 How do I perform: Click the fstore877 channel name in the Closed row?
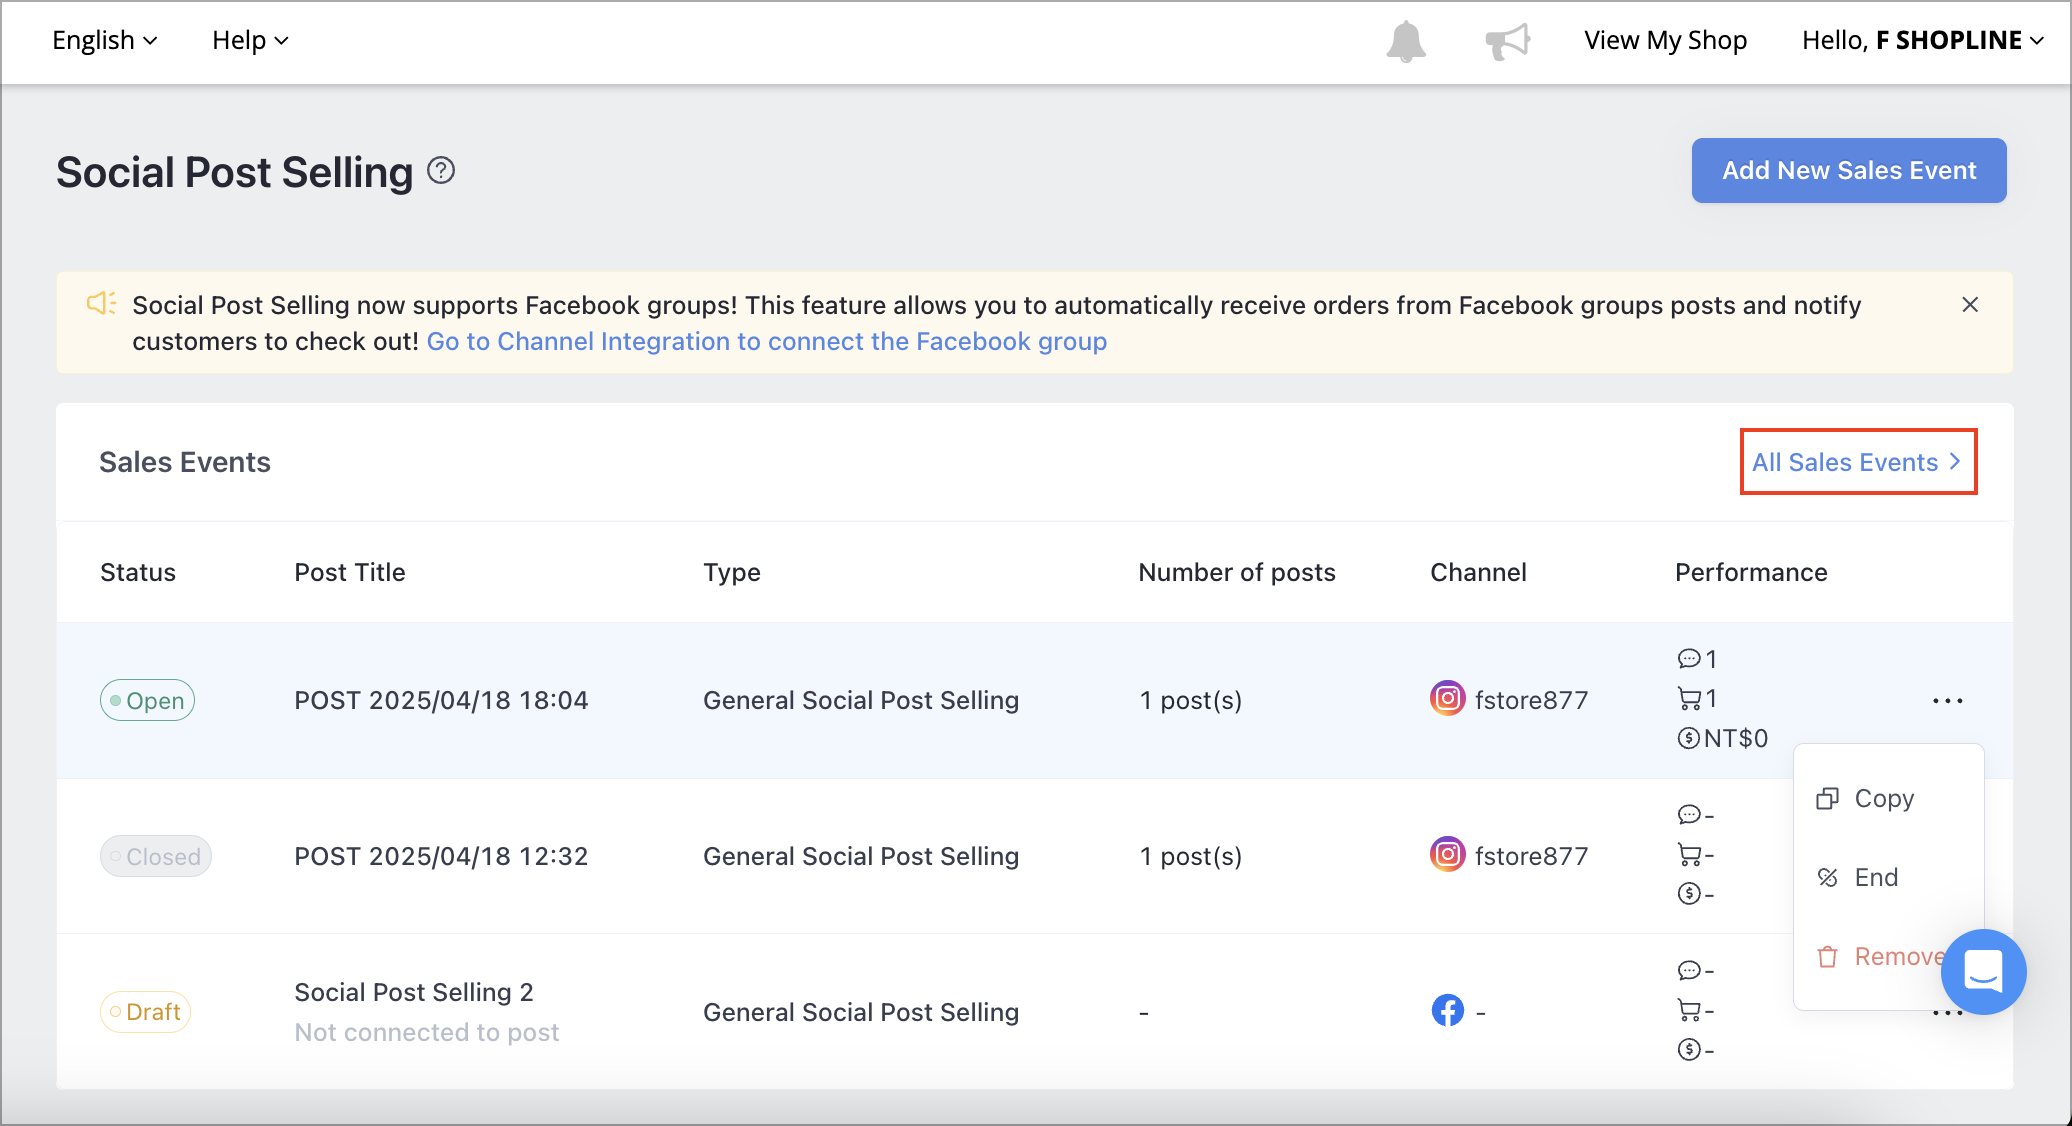(x=1531, y=856)
